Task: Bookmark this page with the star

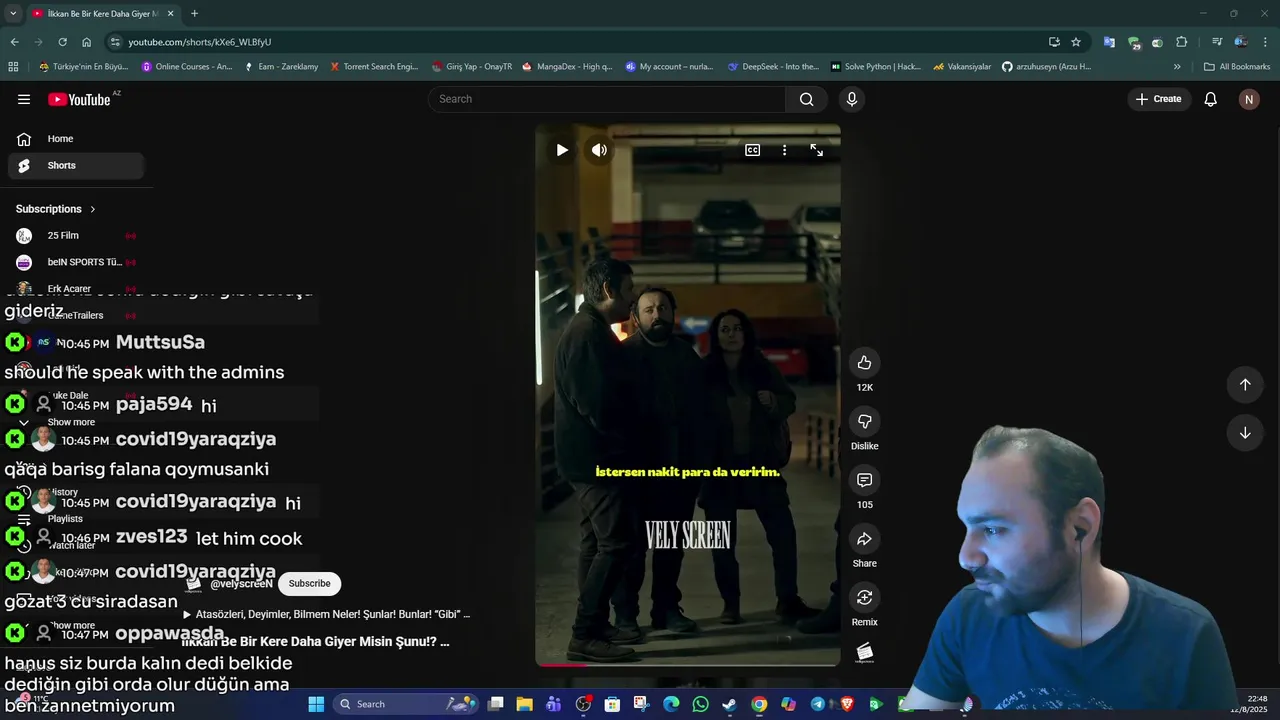Action: click(x=1076, y=42)
